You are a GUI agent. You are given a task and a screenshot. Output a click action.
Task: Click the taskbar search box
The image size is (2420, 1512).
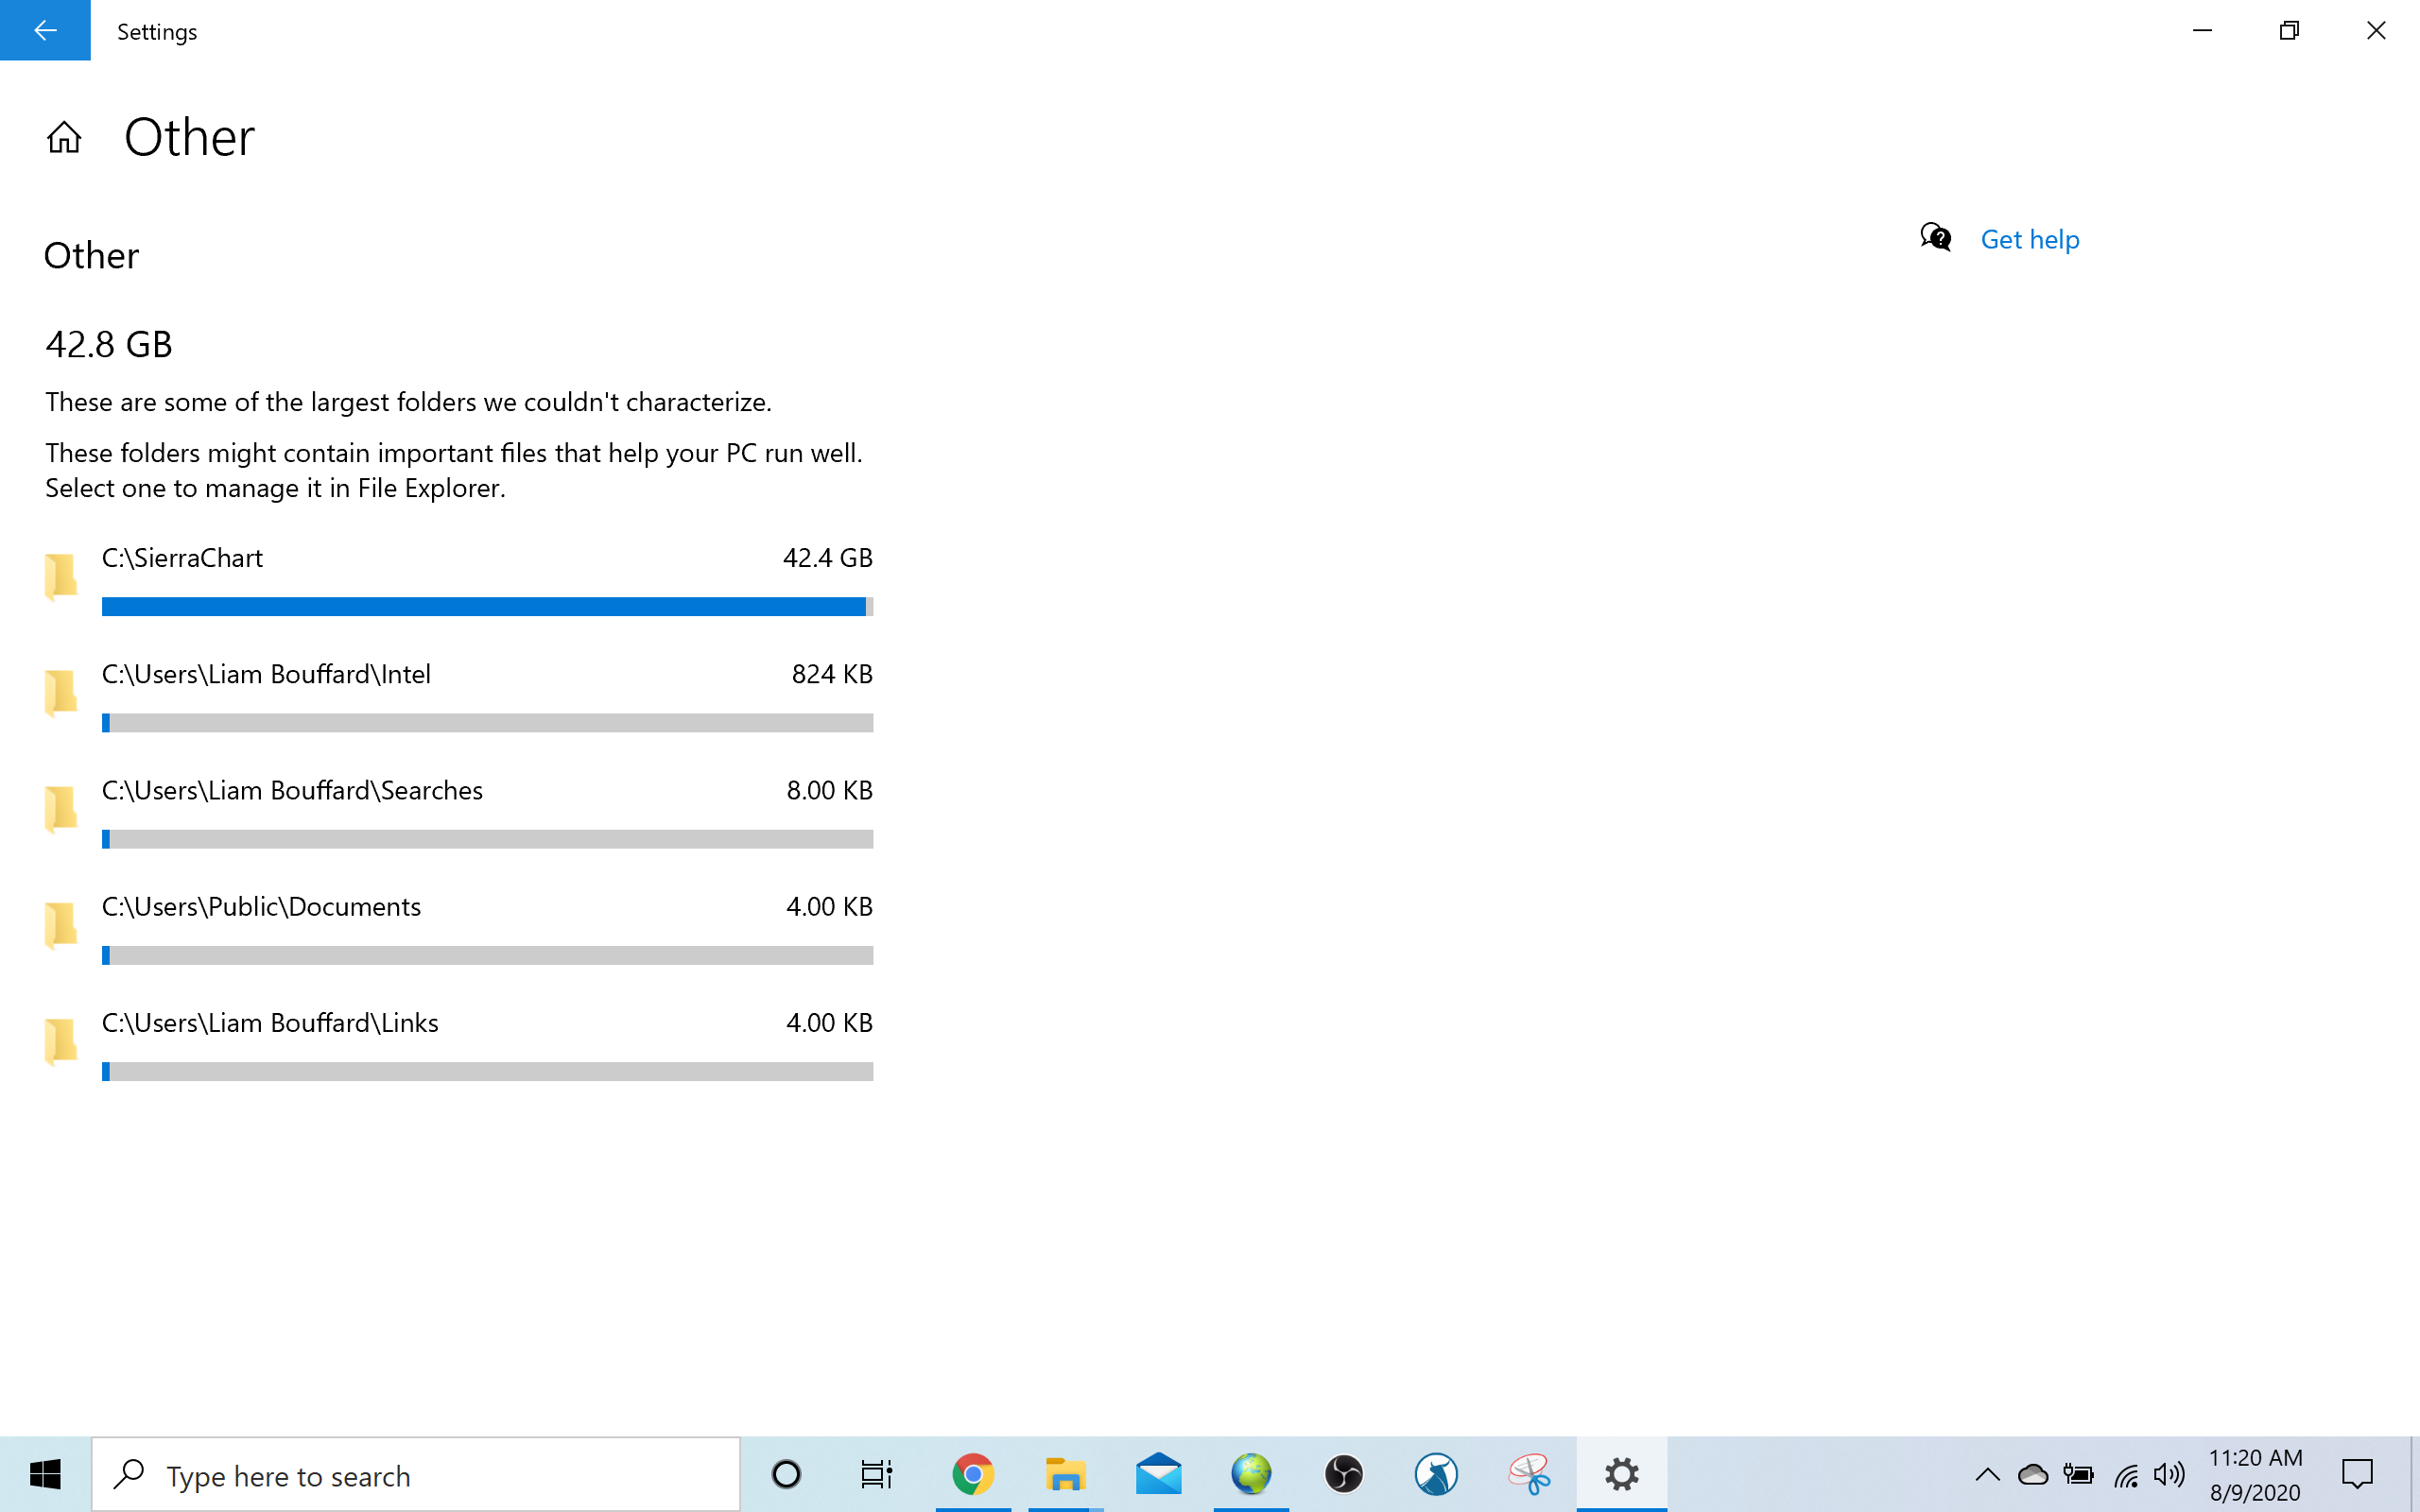tap(415, 1475)
